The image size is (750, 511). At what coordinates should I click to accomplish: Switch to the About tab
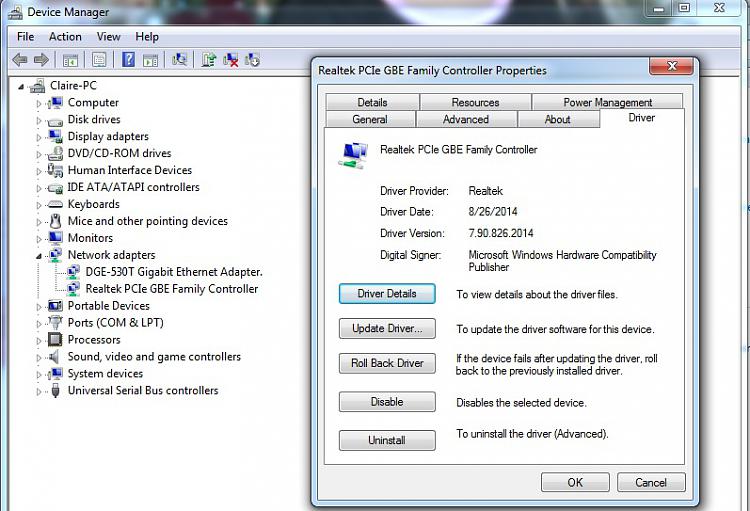coord(558,119)
